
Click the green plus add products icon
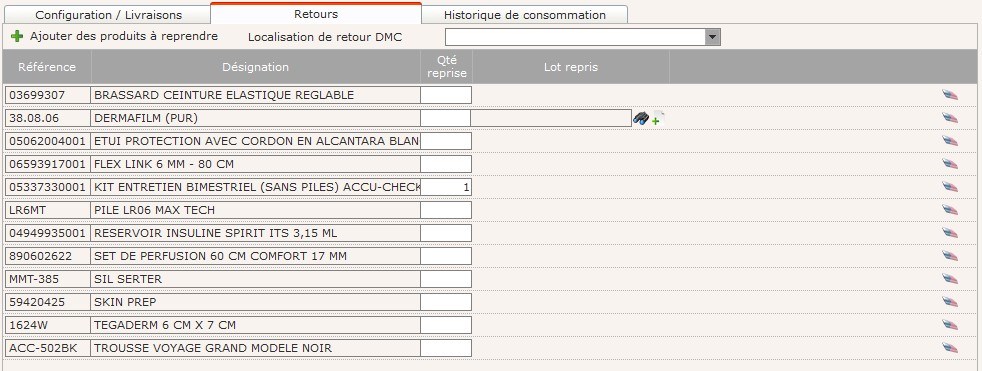coord(17,36)
